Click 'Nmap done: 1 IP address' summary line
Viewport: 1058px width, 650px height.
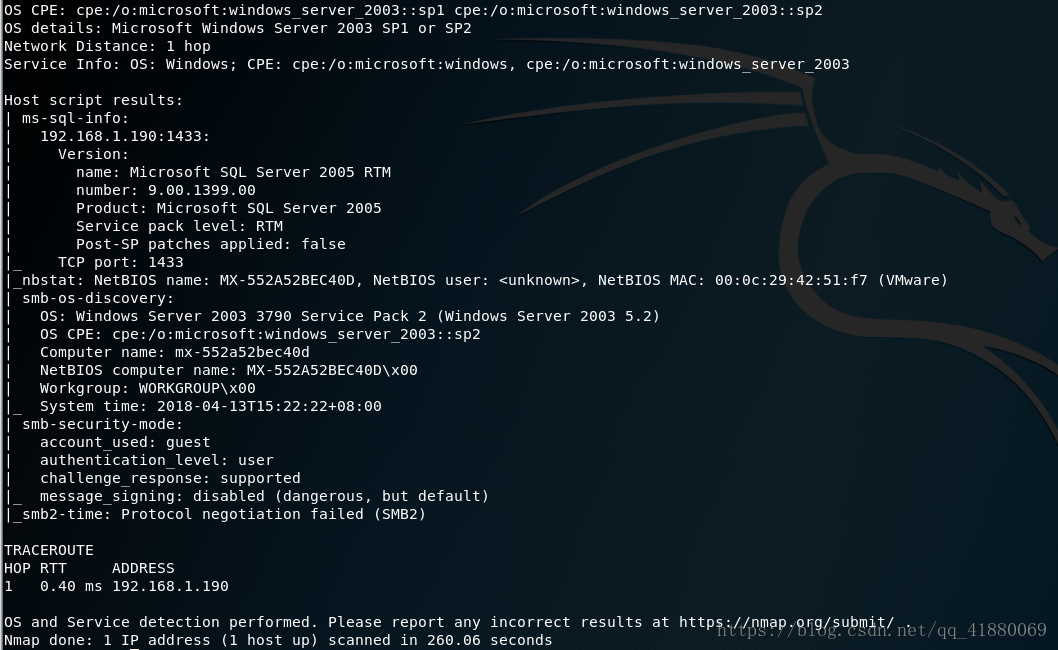(x=278, y=640)
